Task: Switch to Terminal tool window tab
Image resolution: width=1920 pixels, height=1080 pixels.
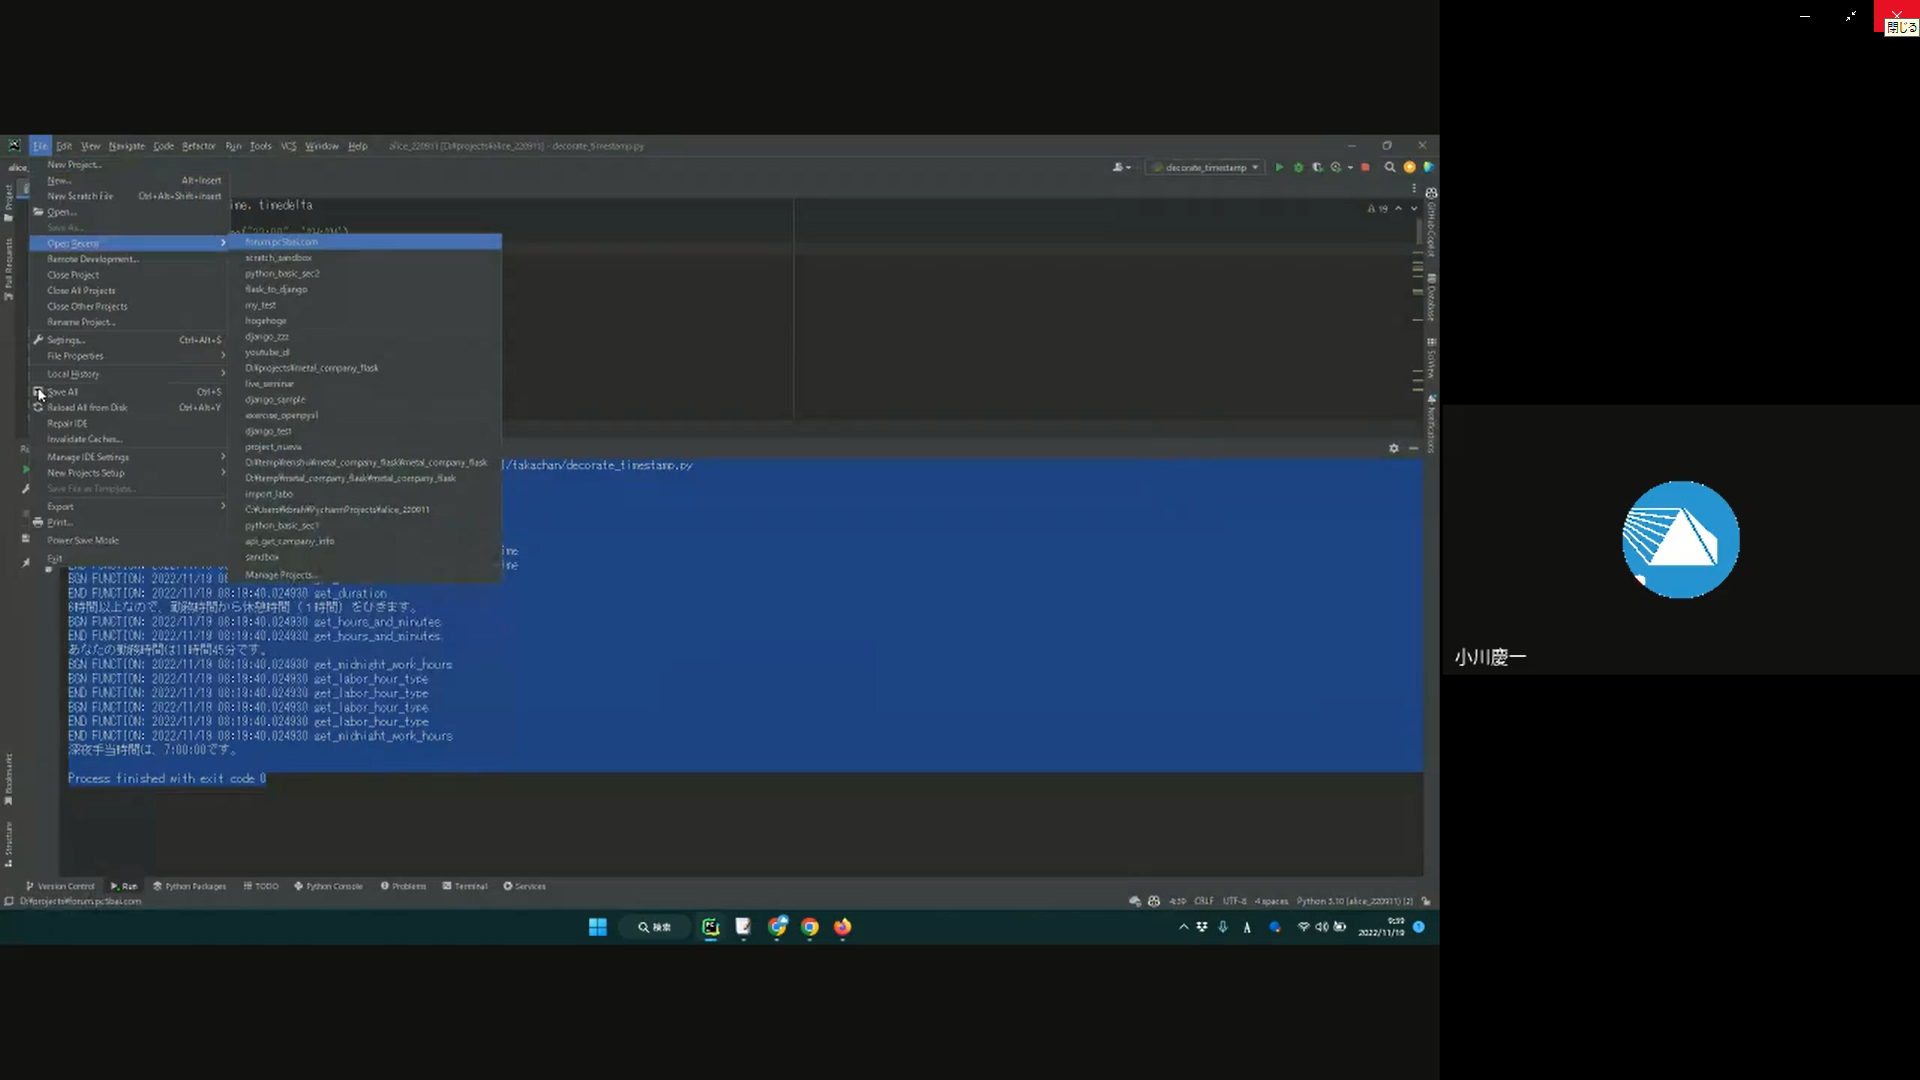Action: pos(465,886)
